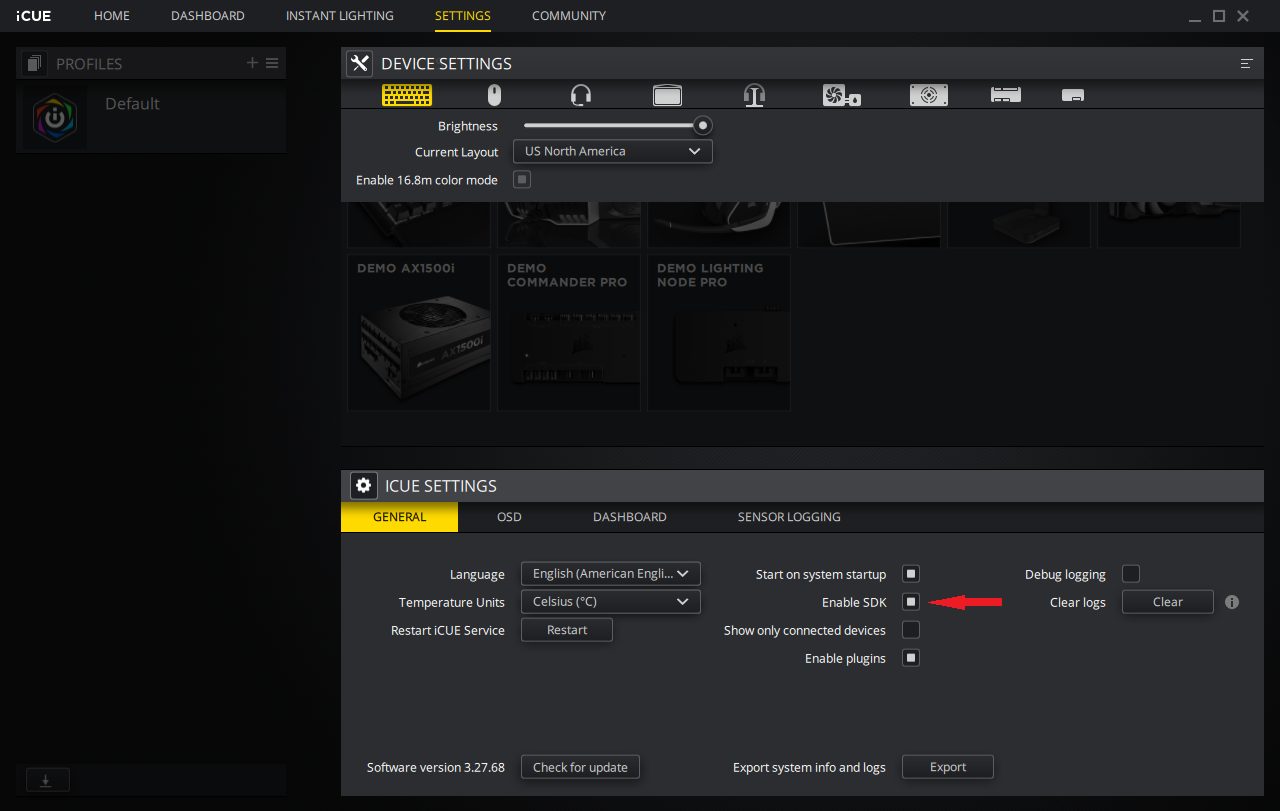This screenshot has width=1280, height=811.
Task: Click the Brightness slider handle
Action: click(703, 125)
